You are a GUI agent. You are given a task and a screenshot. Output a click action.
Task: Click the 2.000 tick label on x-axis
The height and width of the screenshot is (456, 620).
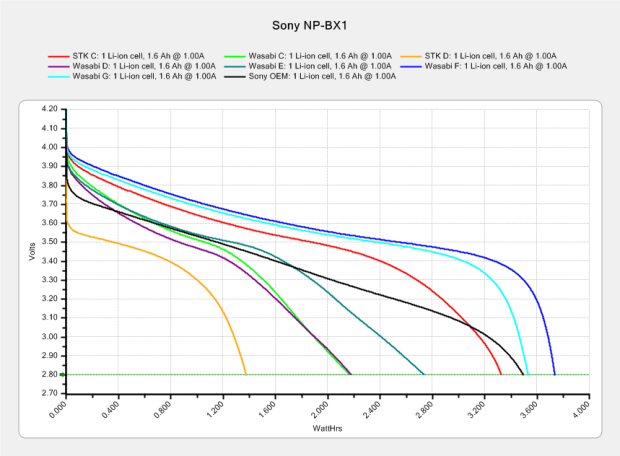[x=319, y=409]
